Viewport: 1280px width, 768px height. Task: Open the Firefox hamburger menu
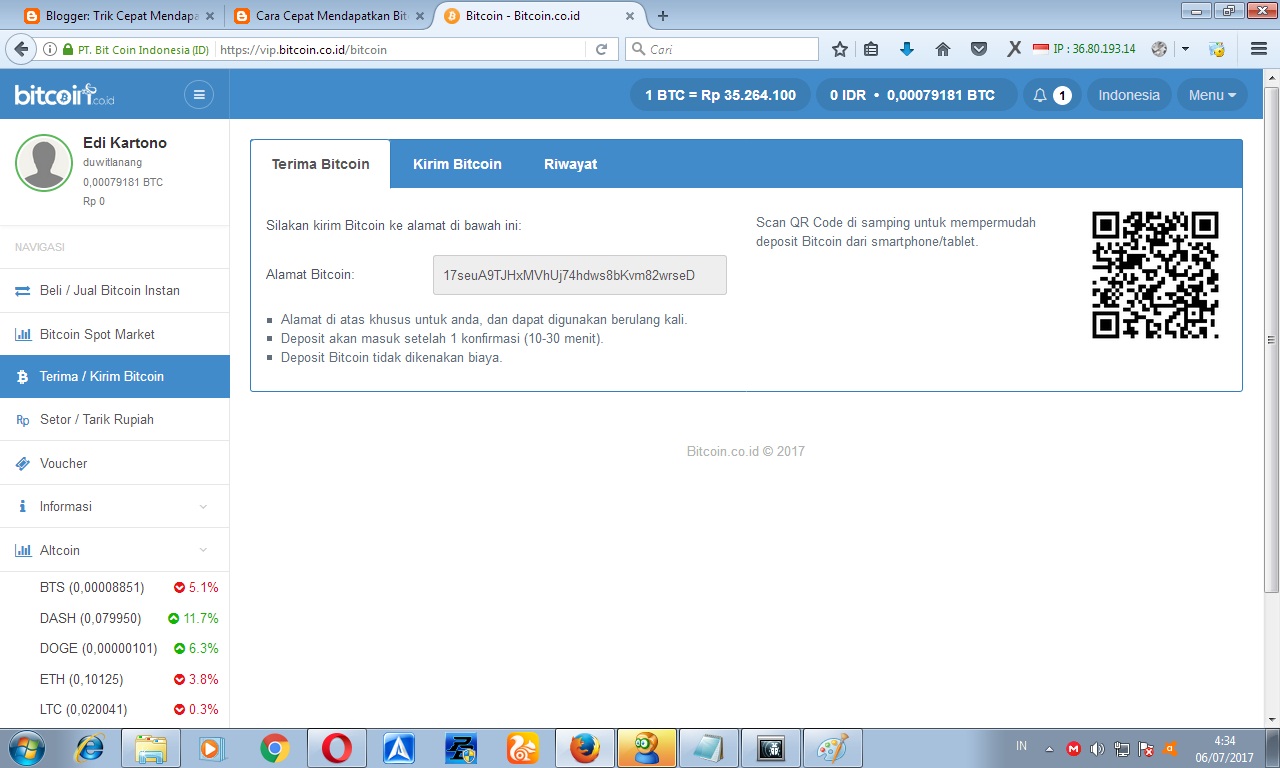pyautogui.click(x=1258, y=49)
